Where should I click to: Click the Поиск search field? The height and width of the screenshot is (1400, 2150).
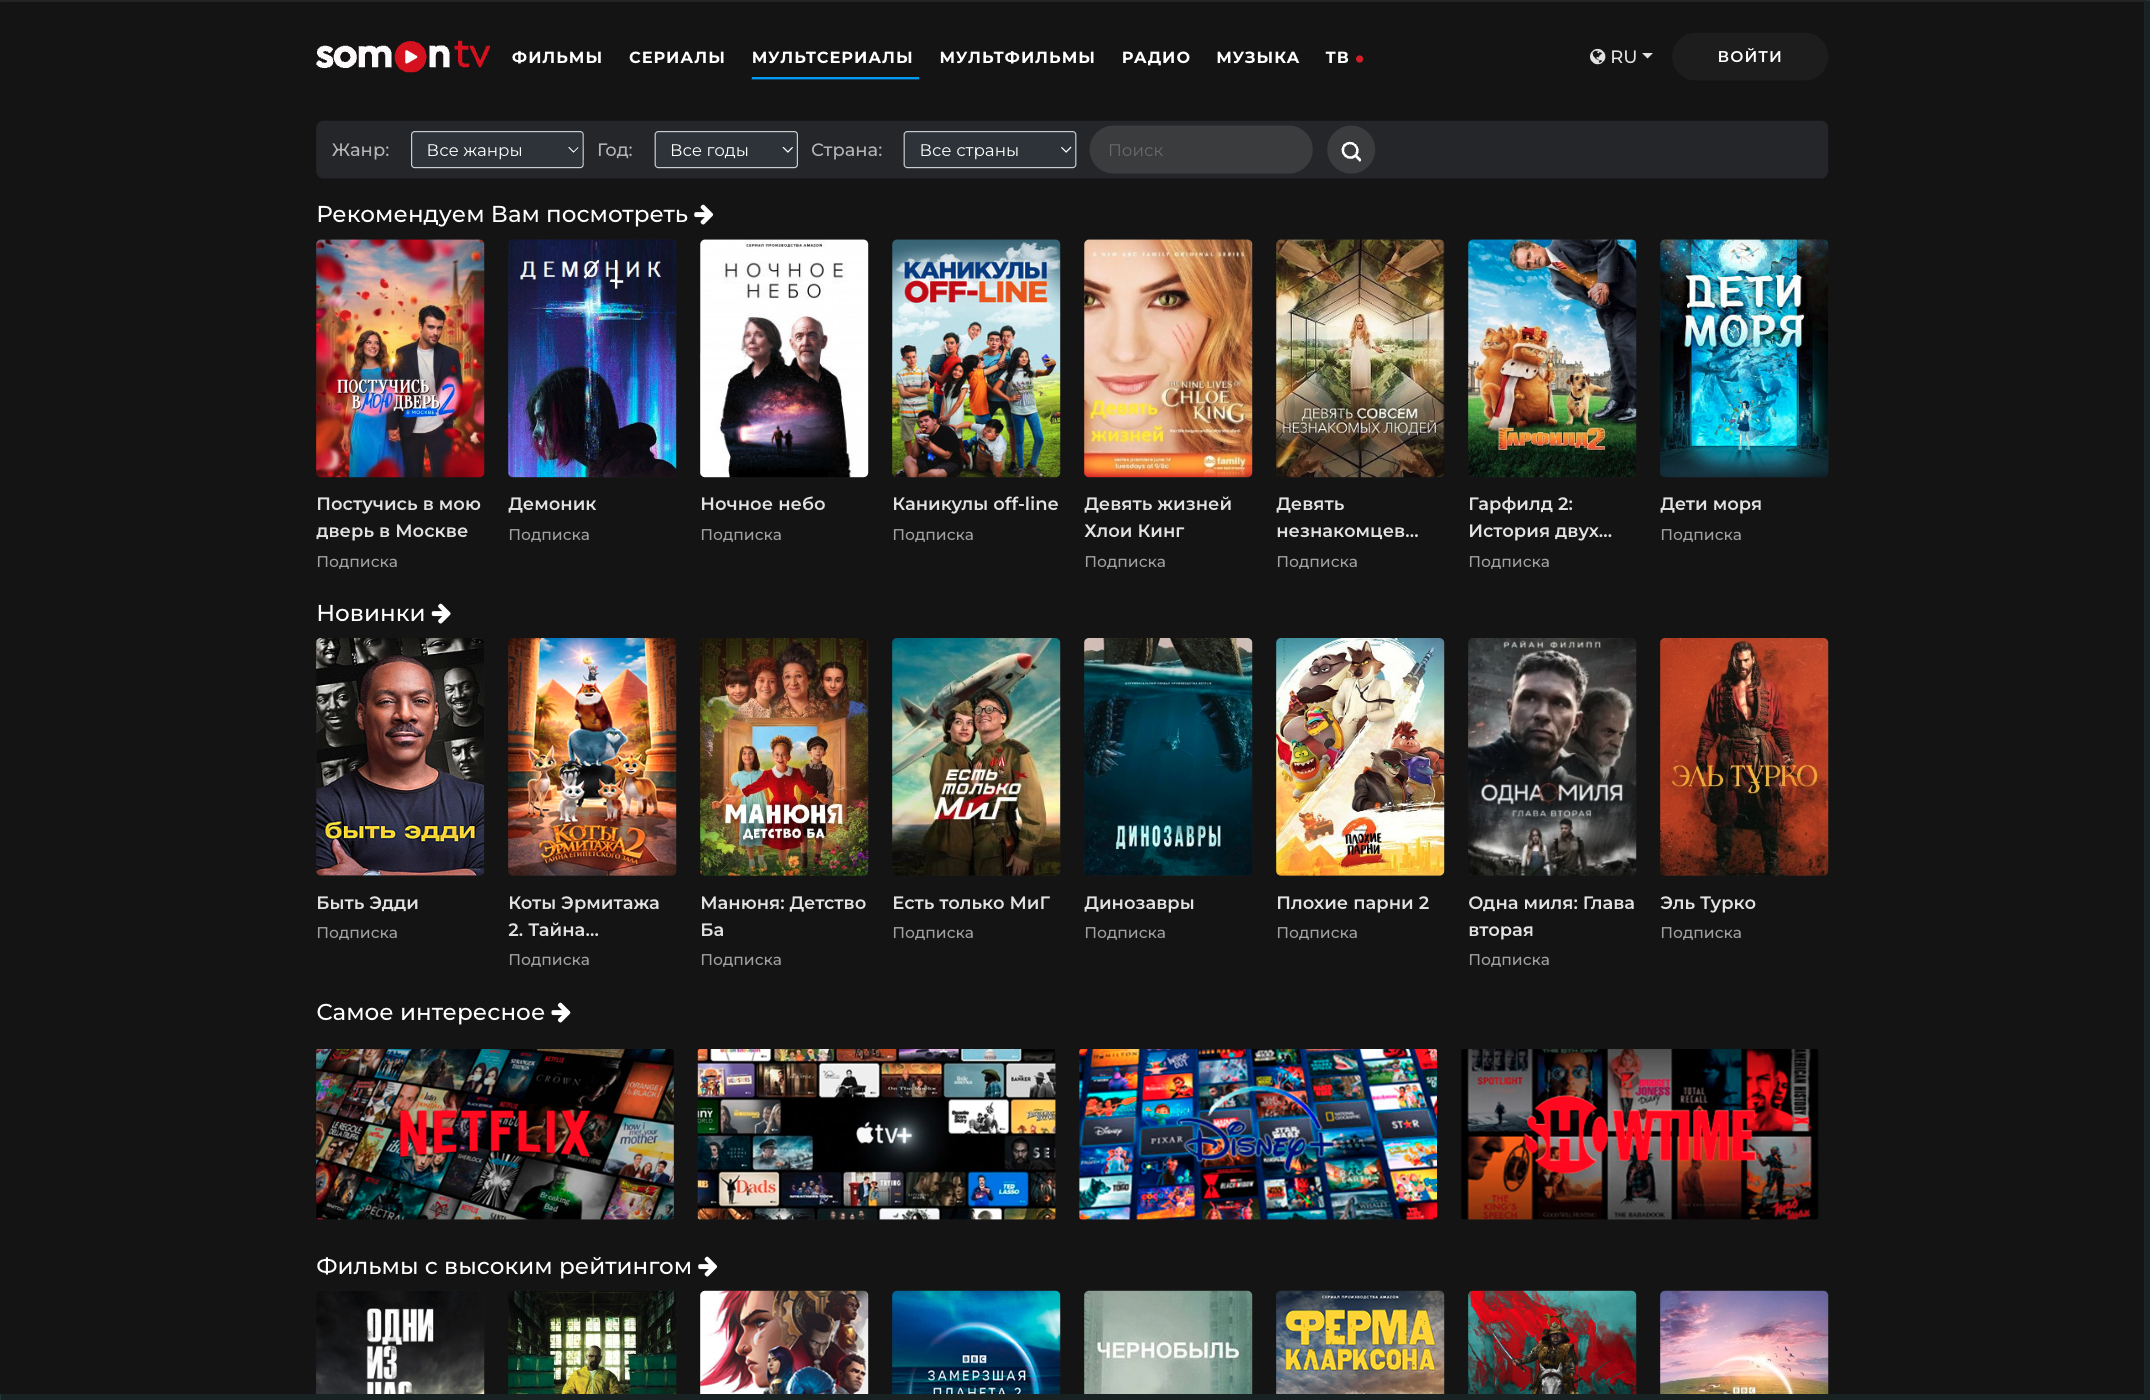click(1201, 150)
